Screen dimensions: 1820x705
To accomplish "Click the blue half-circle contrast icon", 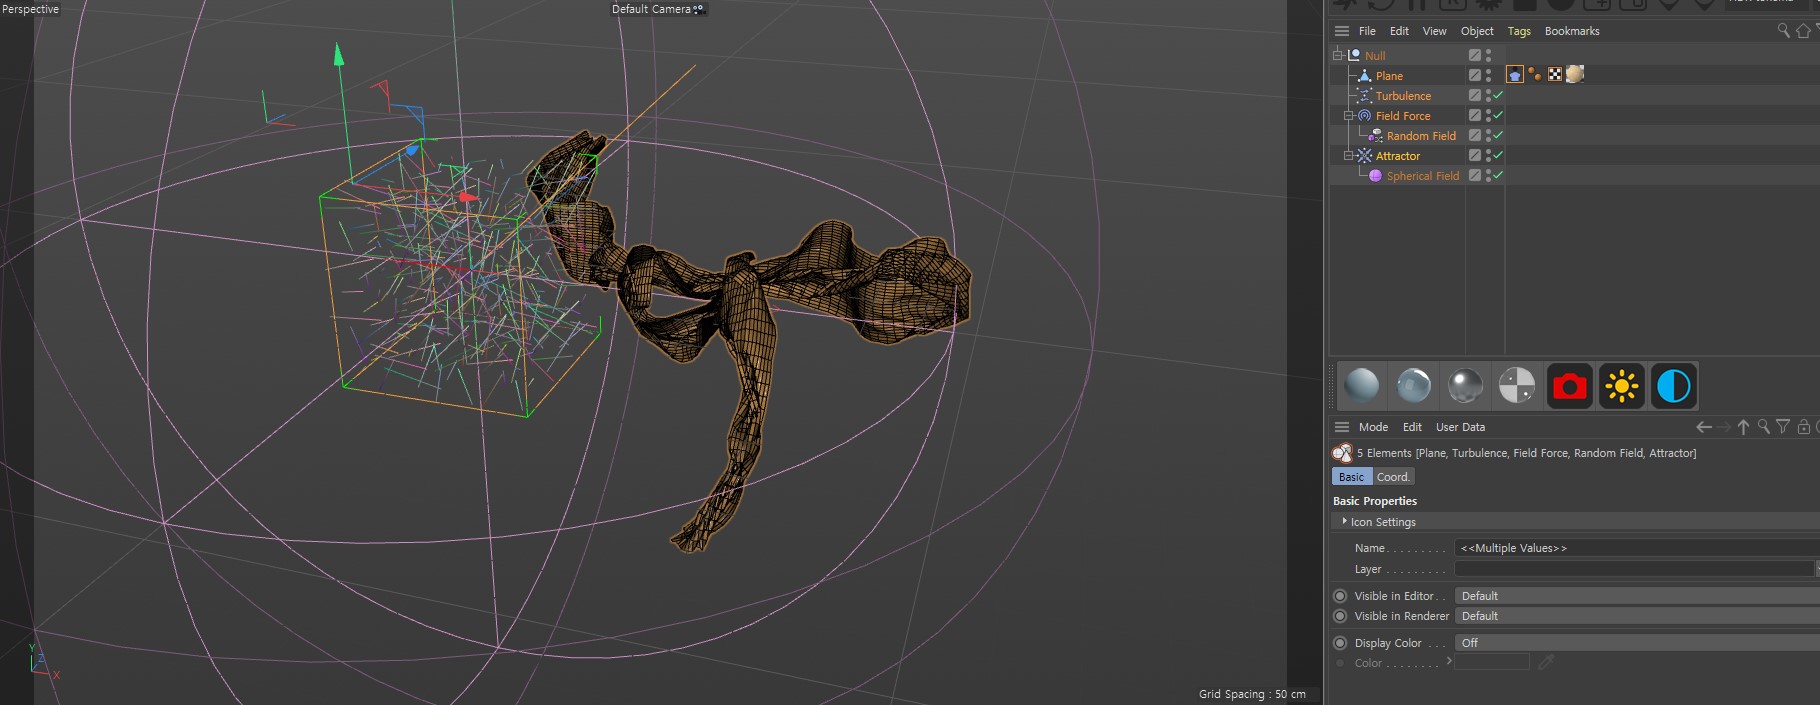I will 1673,386.
